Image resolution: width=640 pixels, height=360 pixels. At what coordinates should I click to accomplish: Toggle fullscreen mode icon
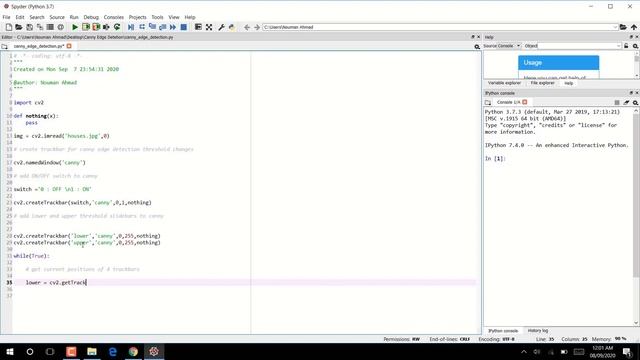click(209, 27)
